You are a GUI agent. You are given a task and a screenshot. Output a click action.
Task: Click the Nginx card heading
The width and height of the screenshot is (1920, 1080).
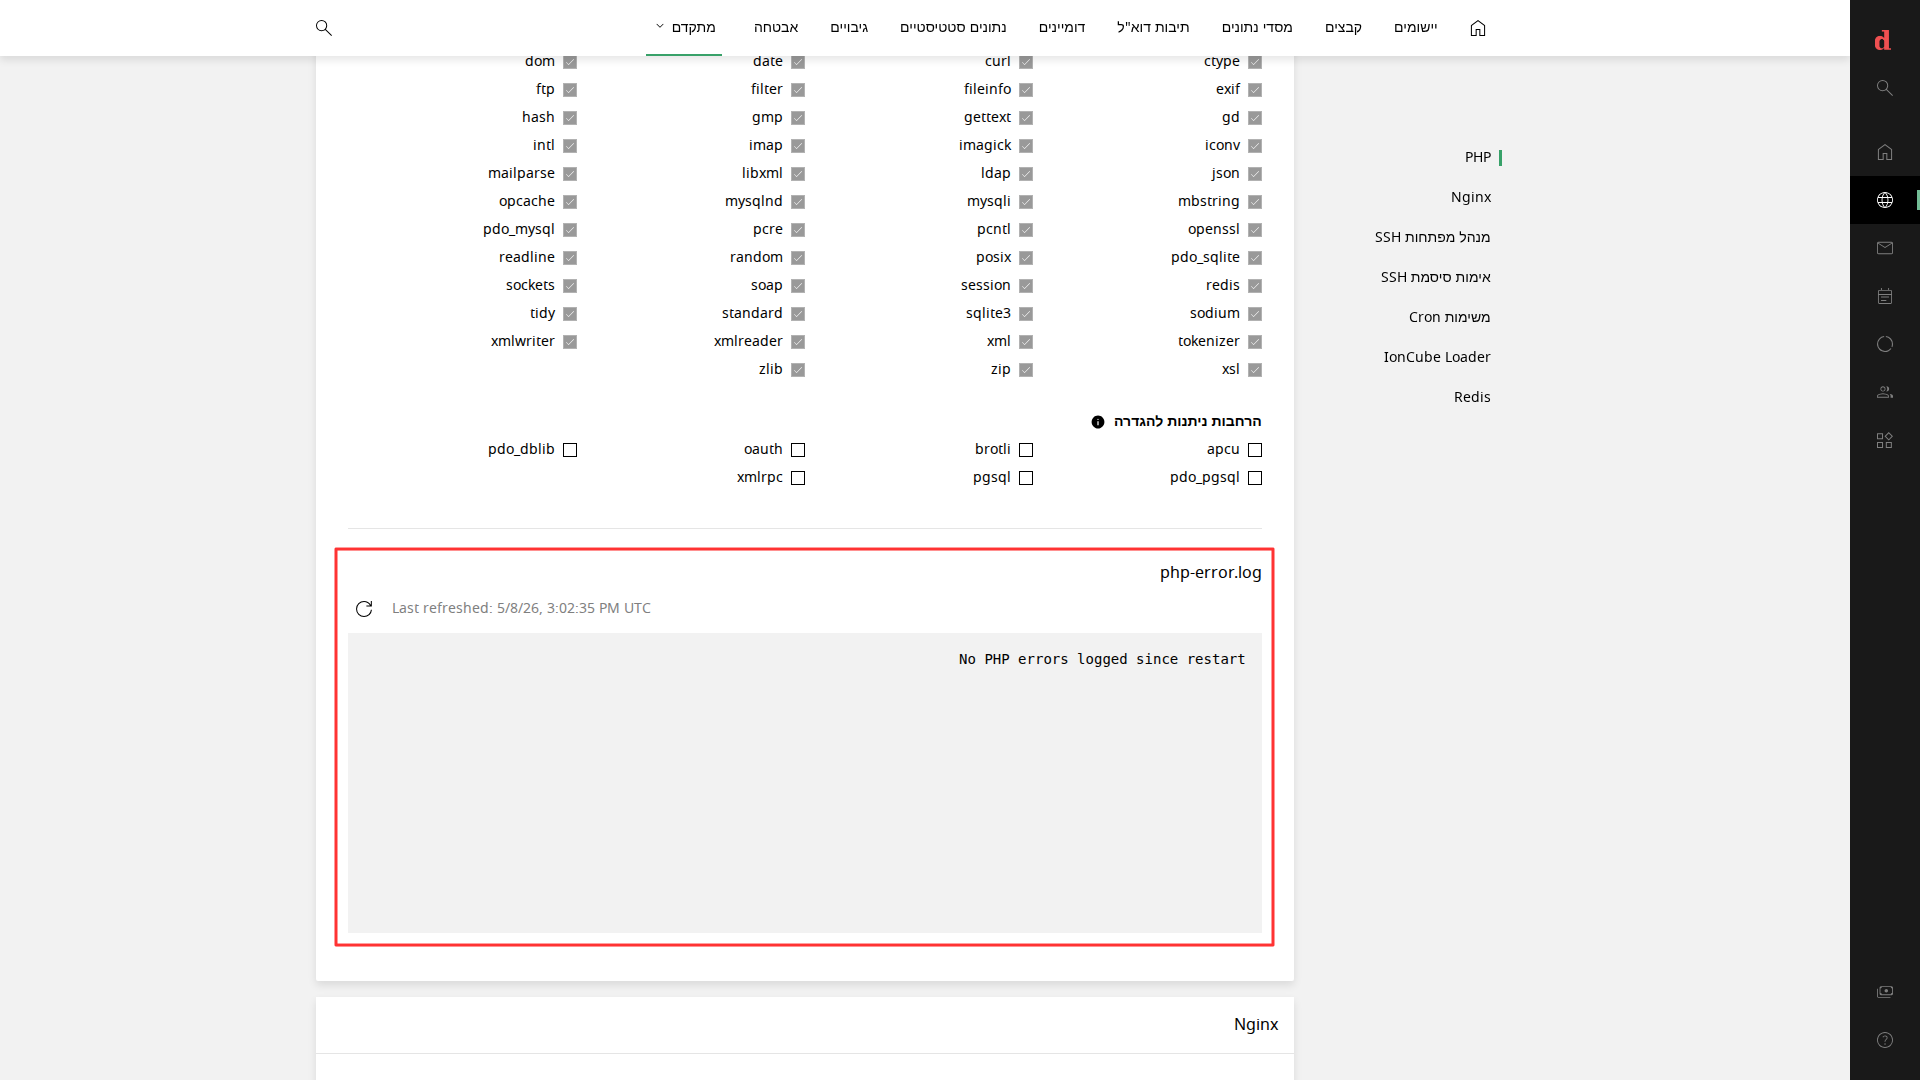click(1256, 1024)
